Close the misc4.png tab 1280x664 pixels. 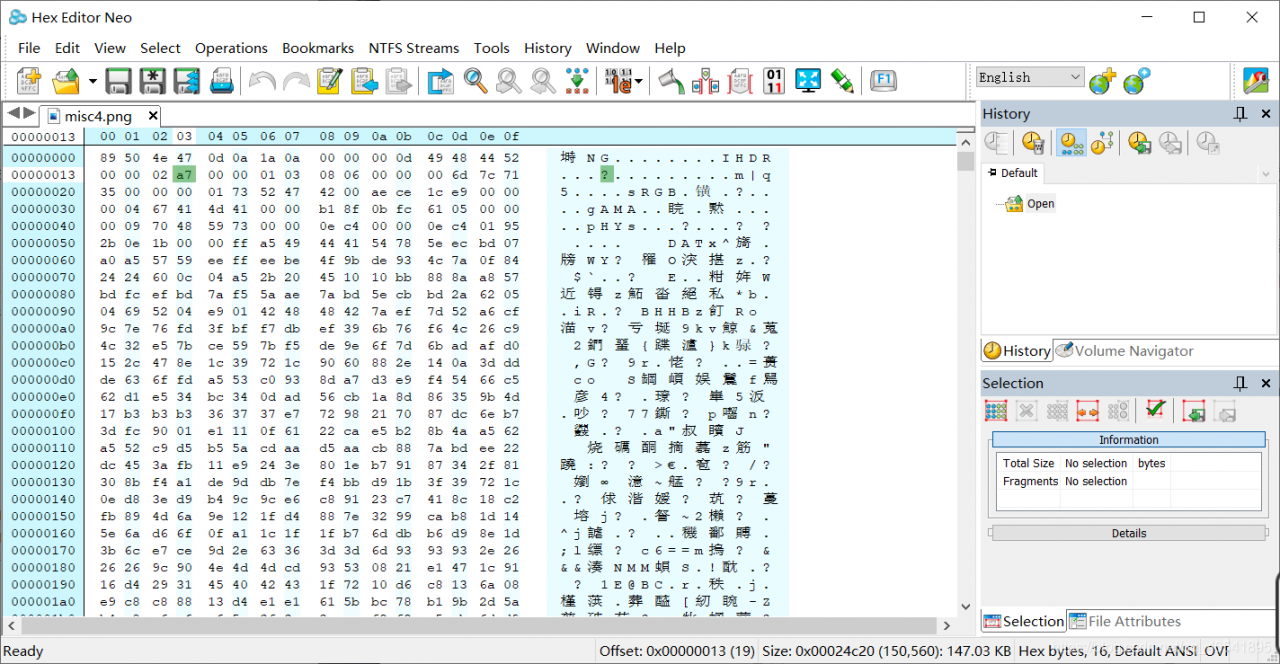pos(153,116)
